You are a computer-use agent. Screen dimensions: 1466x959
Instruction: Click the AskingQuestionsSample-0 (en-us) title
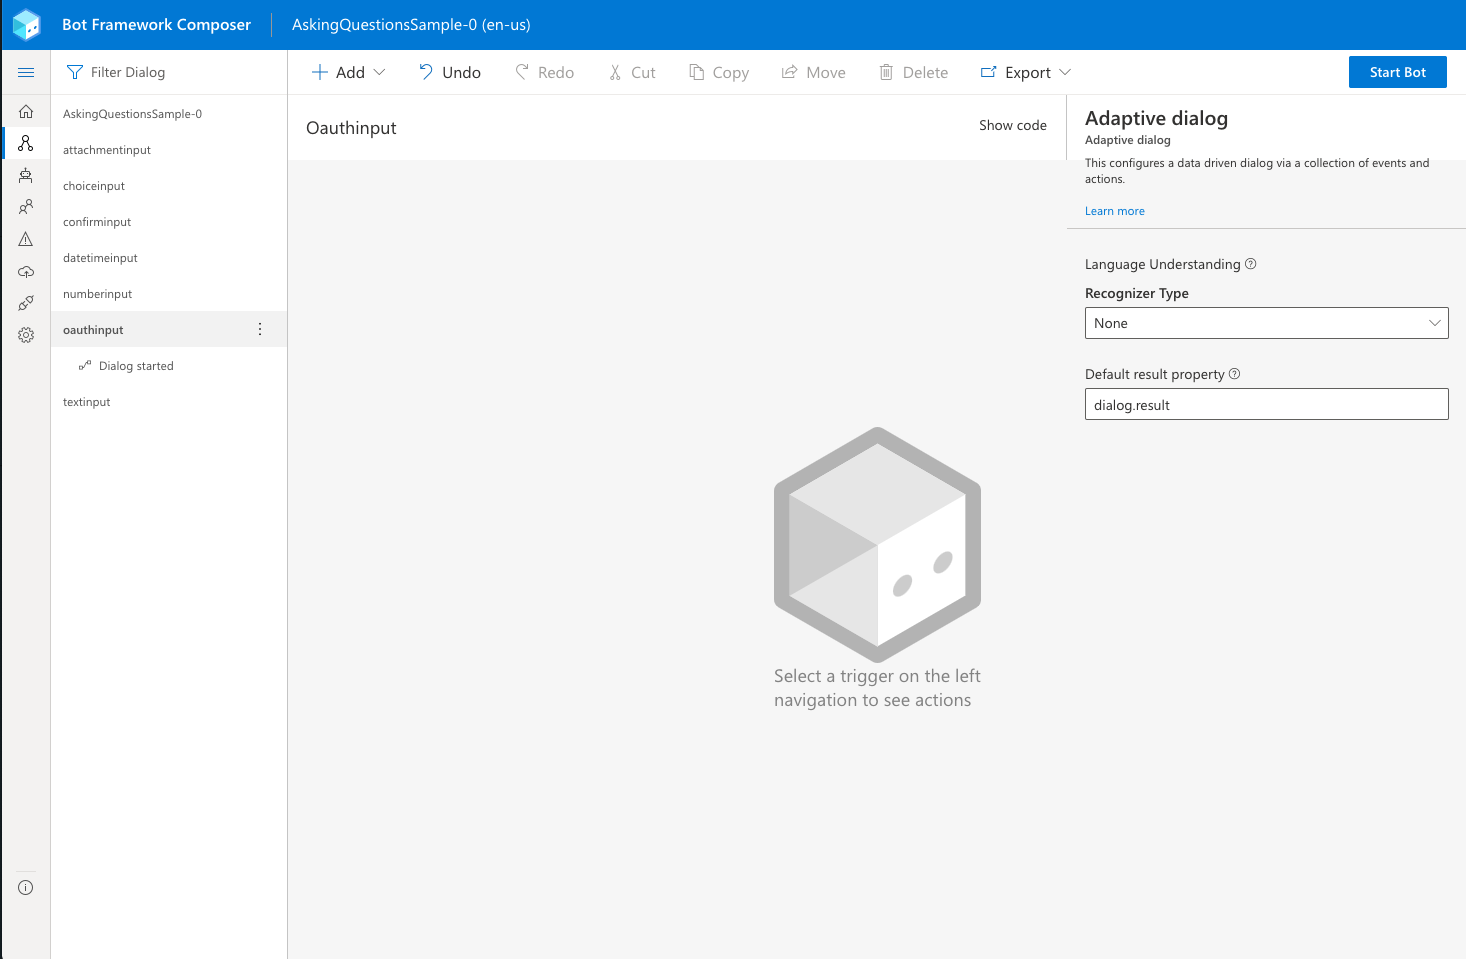[411, 25]
